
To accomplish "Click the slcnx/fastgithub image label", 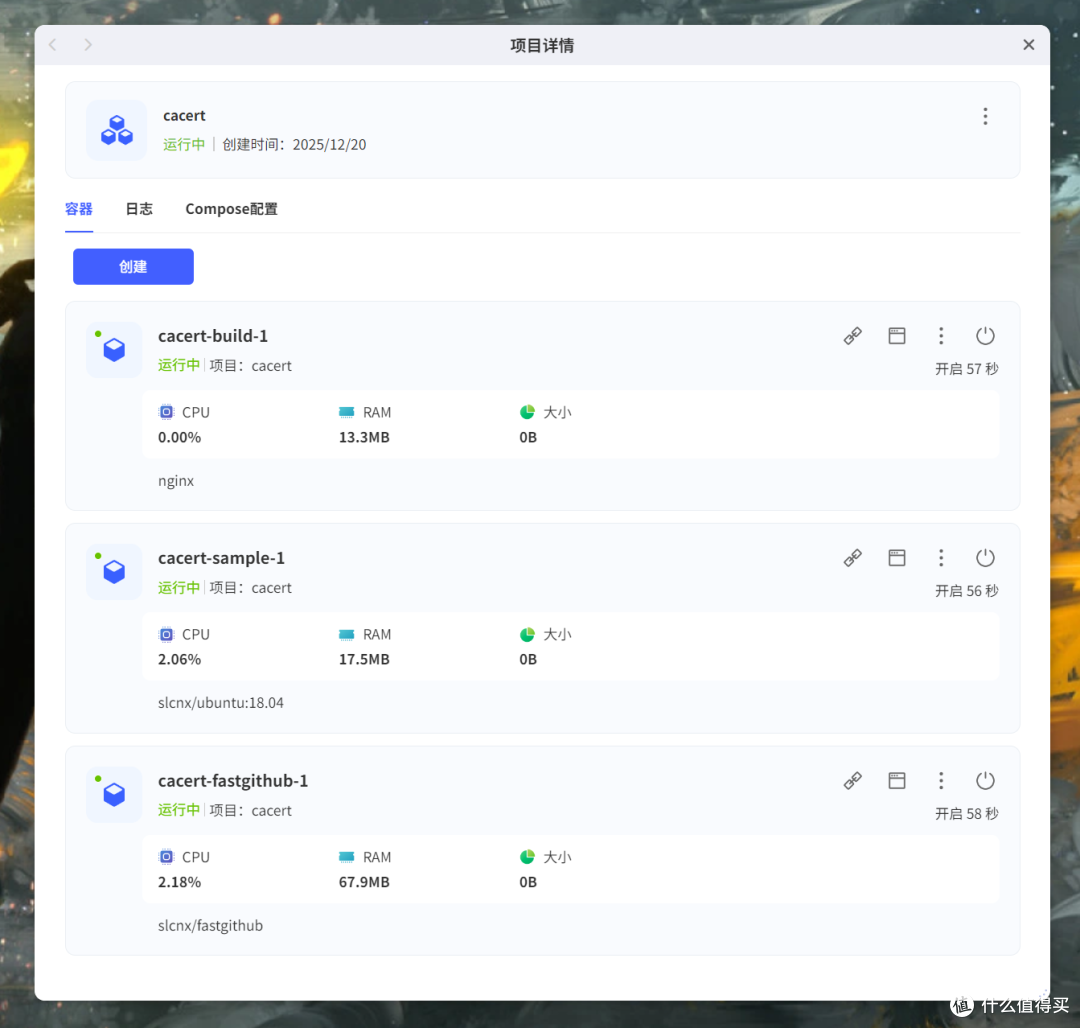I will click(x=210, y=925).
